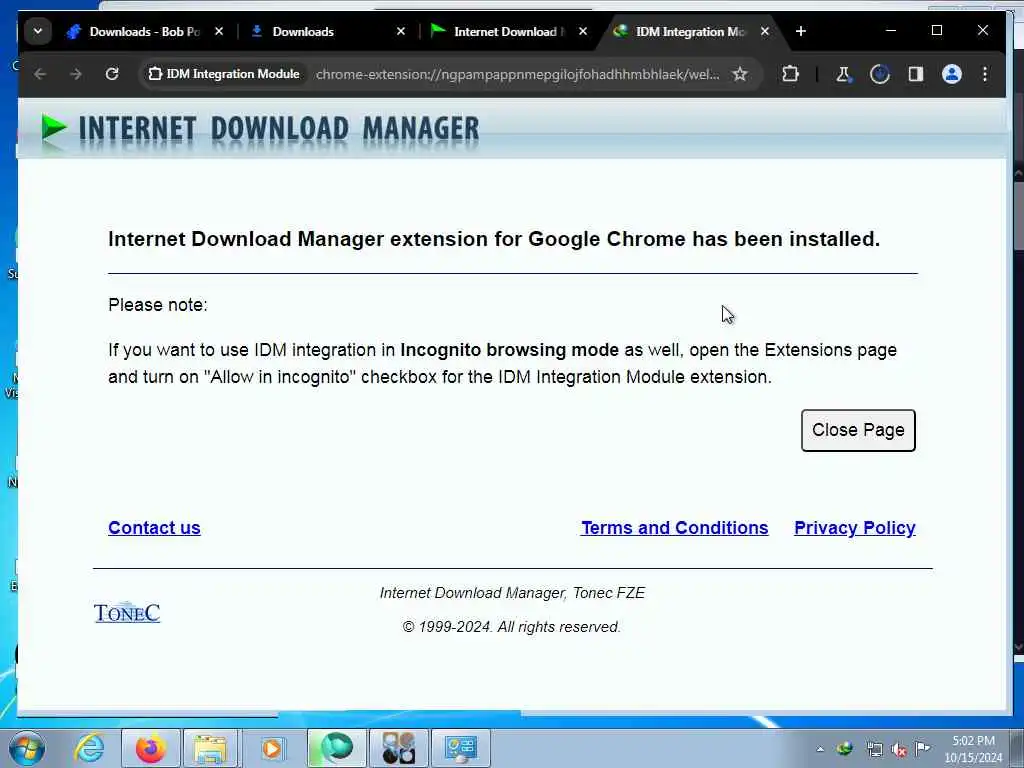Image resolution: width=1024 pixels, height=768 pixels.
Task: Reload the current page
Action: point(112,74)
